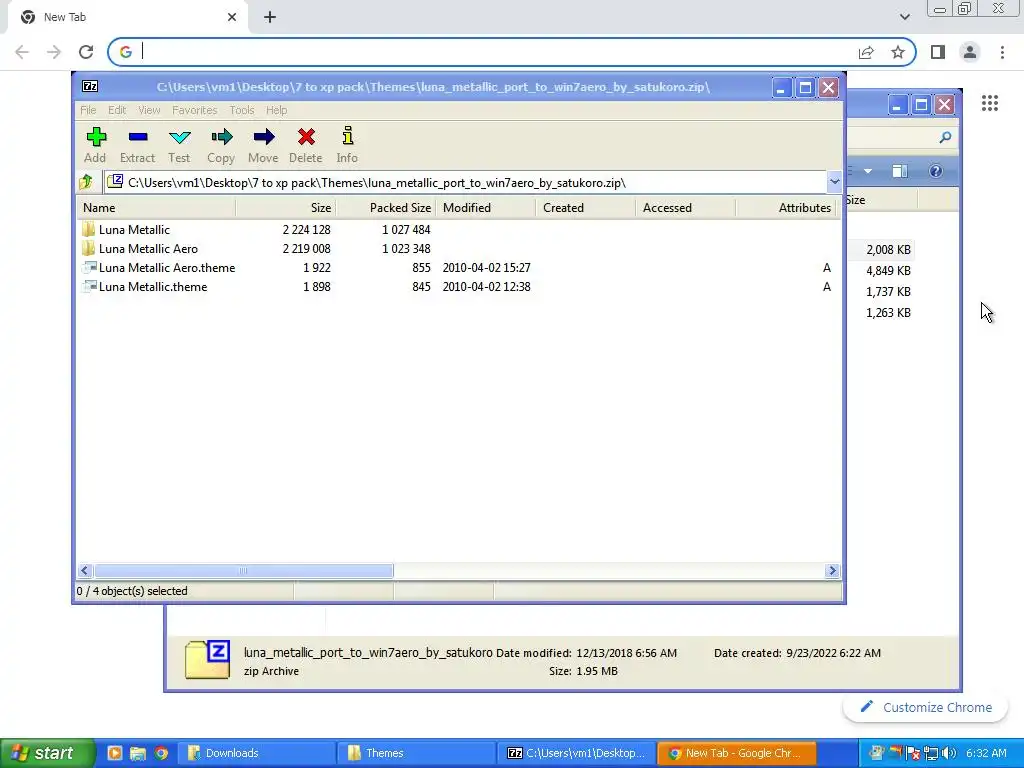This screenshot has height=768, width=1024.
Task: Expand the 7-Zip path history dropdown
Action: 834,182
